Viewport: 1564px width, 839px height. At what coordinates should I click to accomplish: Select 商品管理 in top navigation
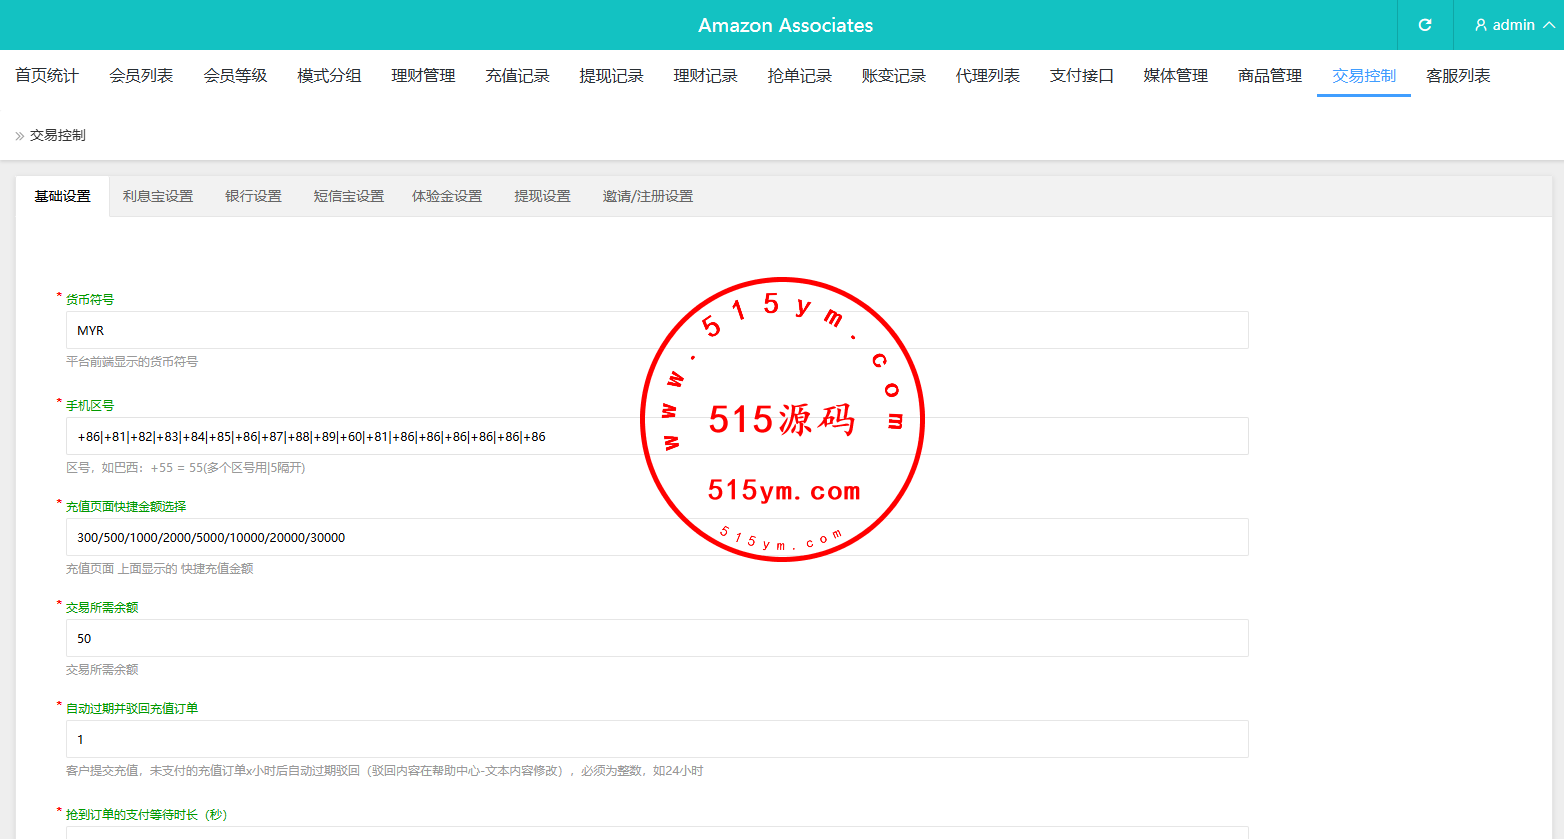1269,76
